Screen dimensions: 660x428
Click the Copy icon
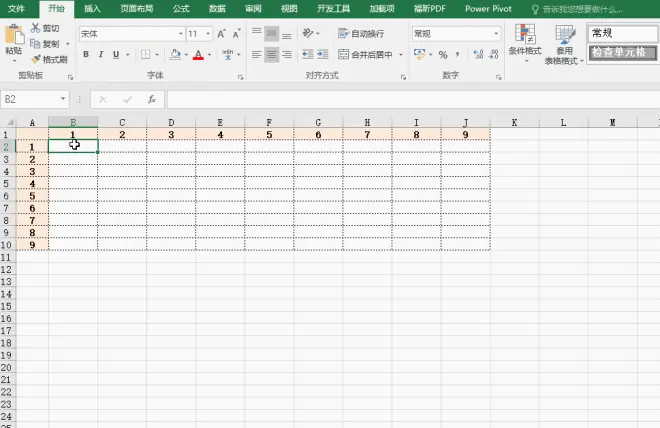point(35,43)
